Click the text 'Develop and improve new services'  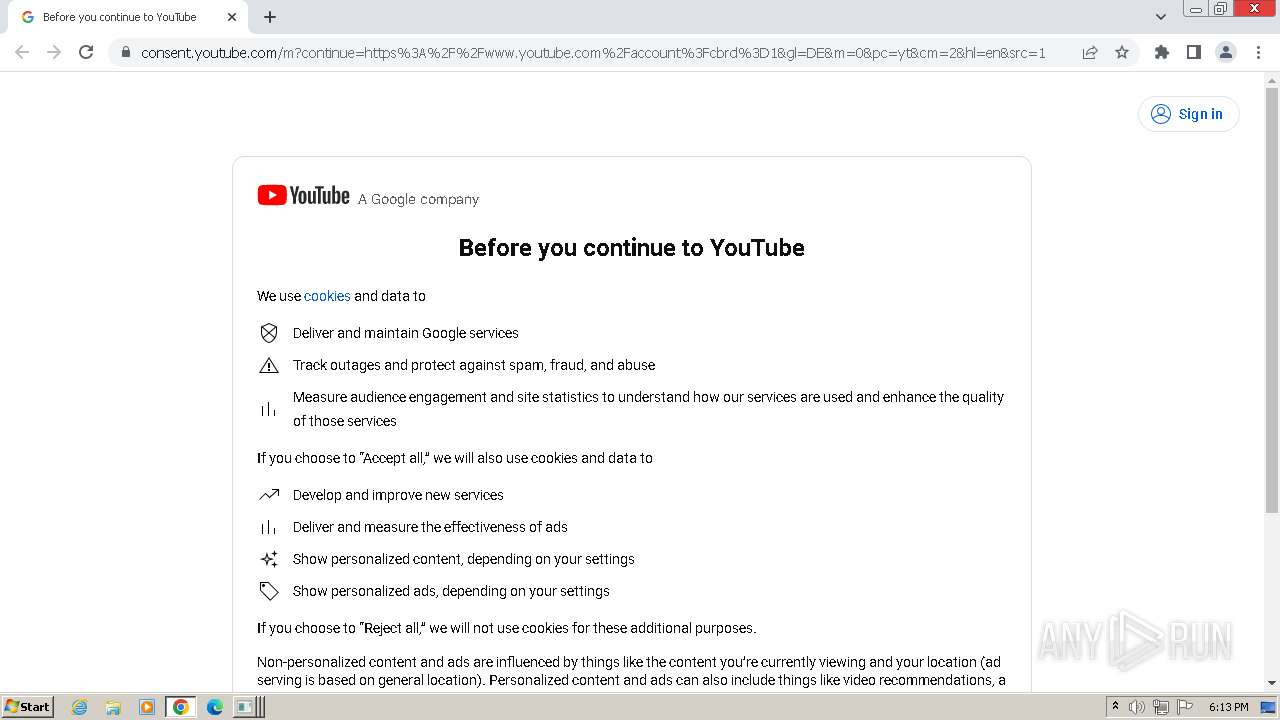pos(398,495)
